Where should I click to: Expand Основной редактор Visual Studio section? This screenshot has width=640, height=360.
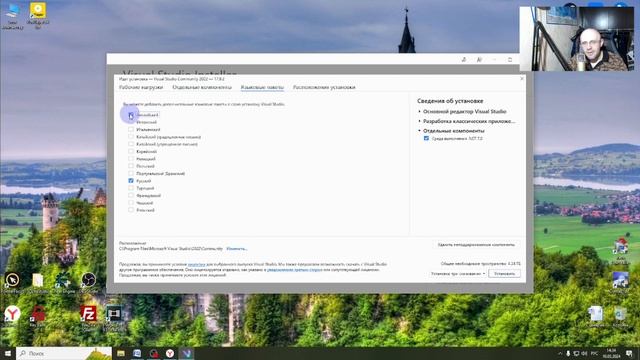419,111
